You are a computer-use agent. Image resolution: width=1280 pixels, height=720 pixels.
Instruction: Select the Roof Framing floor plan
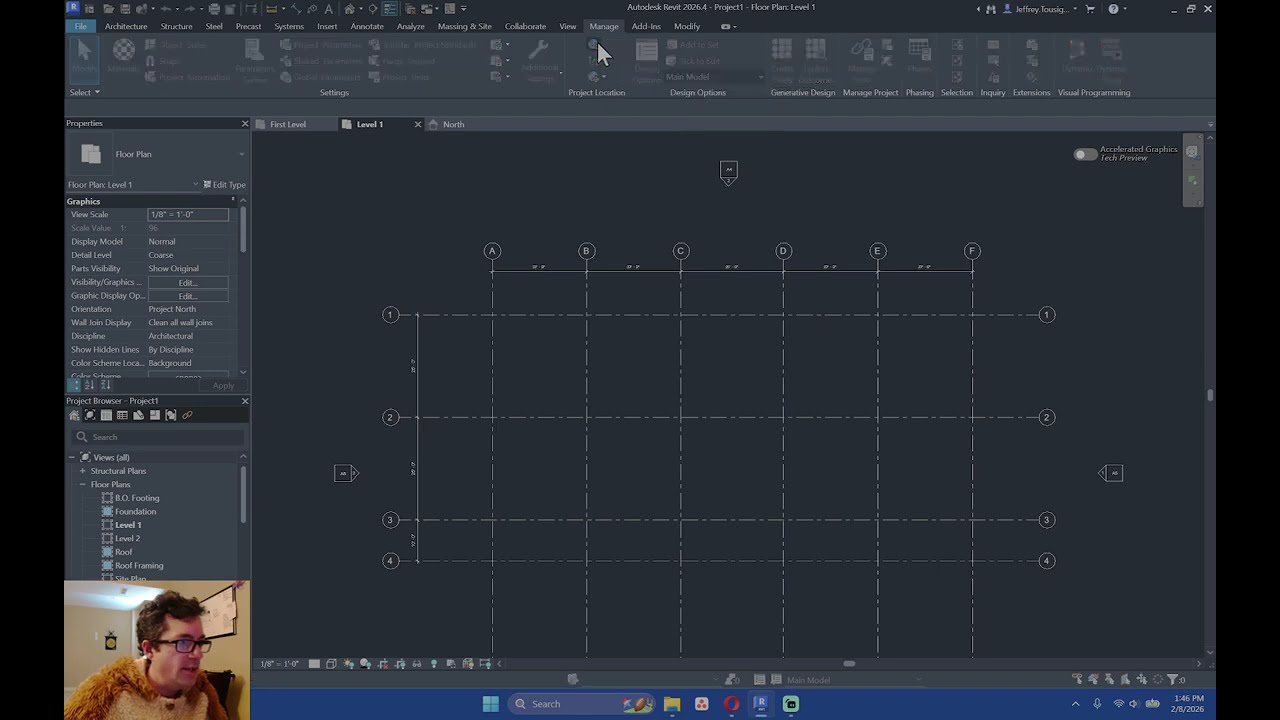coord(139,565)
